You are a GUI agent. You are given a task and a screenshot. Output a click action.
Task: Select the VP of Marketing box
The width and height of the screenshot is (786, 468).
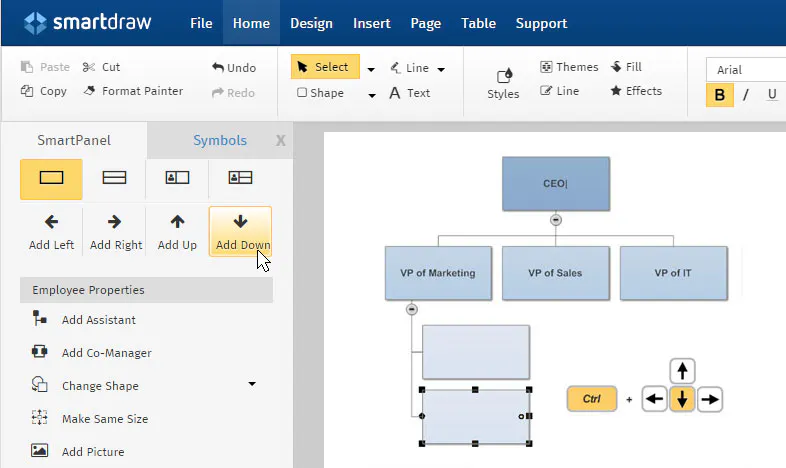click(x=438, y=273)
